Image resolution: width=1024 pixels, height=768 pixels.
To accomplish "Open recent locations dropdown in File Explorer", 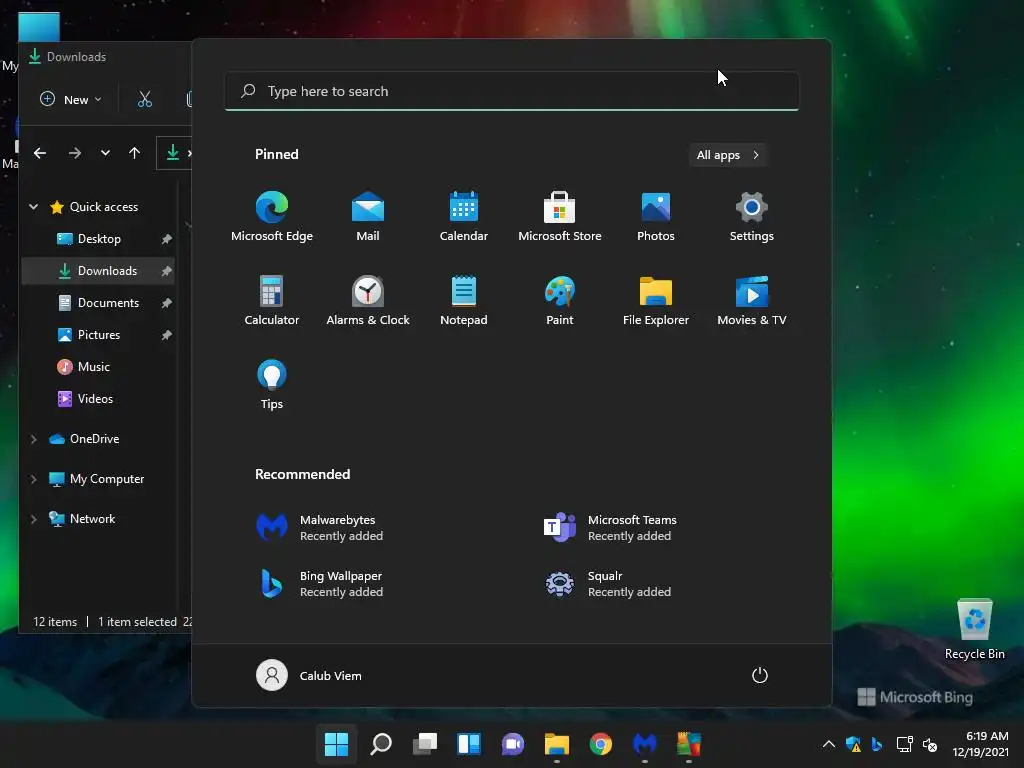I will pos(105,153).
